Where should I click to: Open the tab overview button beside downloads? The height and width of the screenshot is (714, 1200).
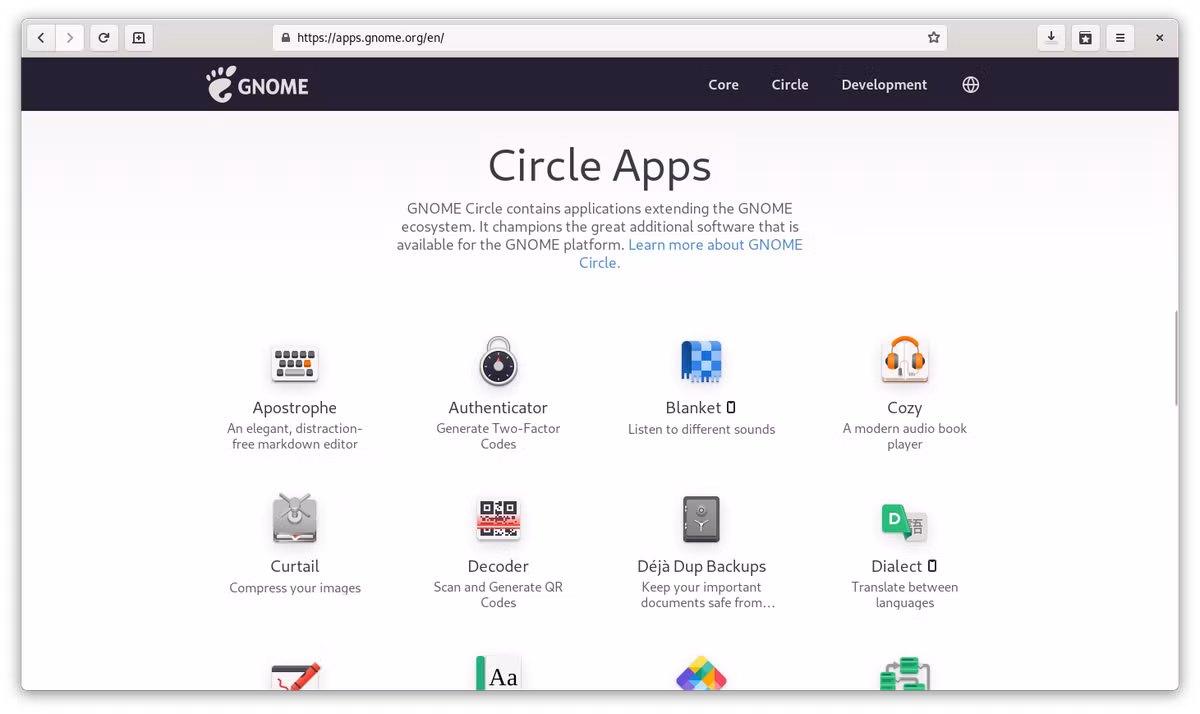1085,38
